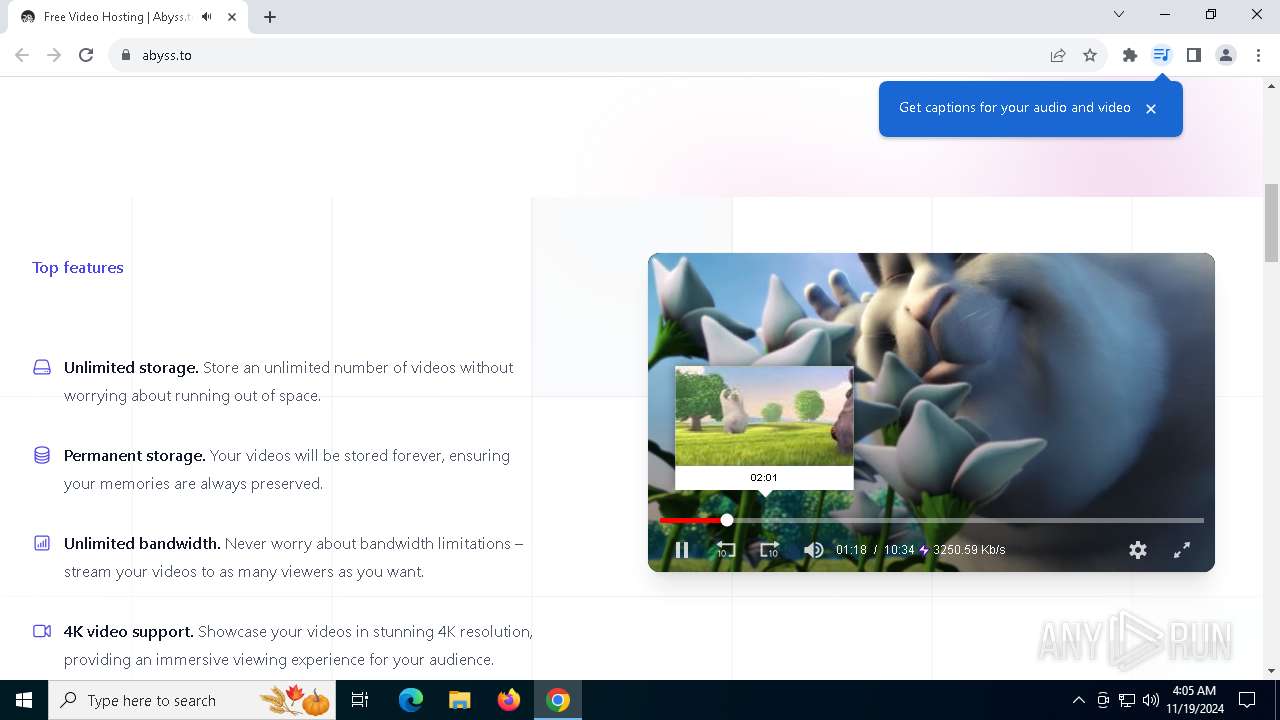Viewport: 1280px width, 720px height.
Task: Launch Firefox from taskbar
Action: [x=509, y=700]
